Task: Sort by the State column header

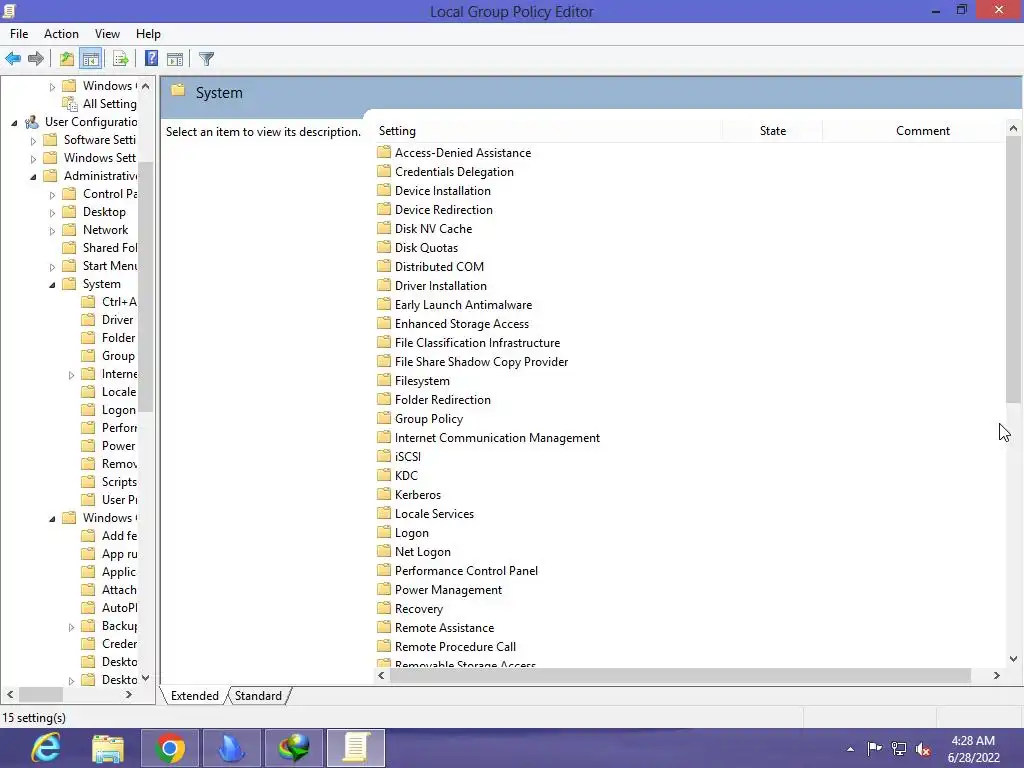Action: [773, 131]
